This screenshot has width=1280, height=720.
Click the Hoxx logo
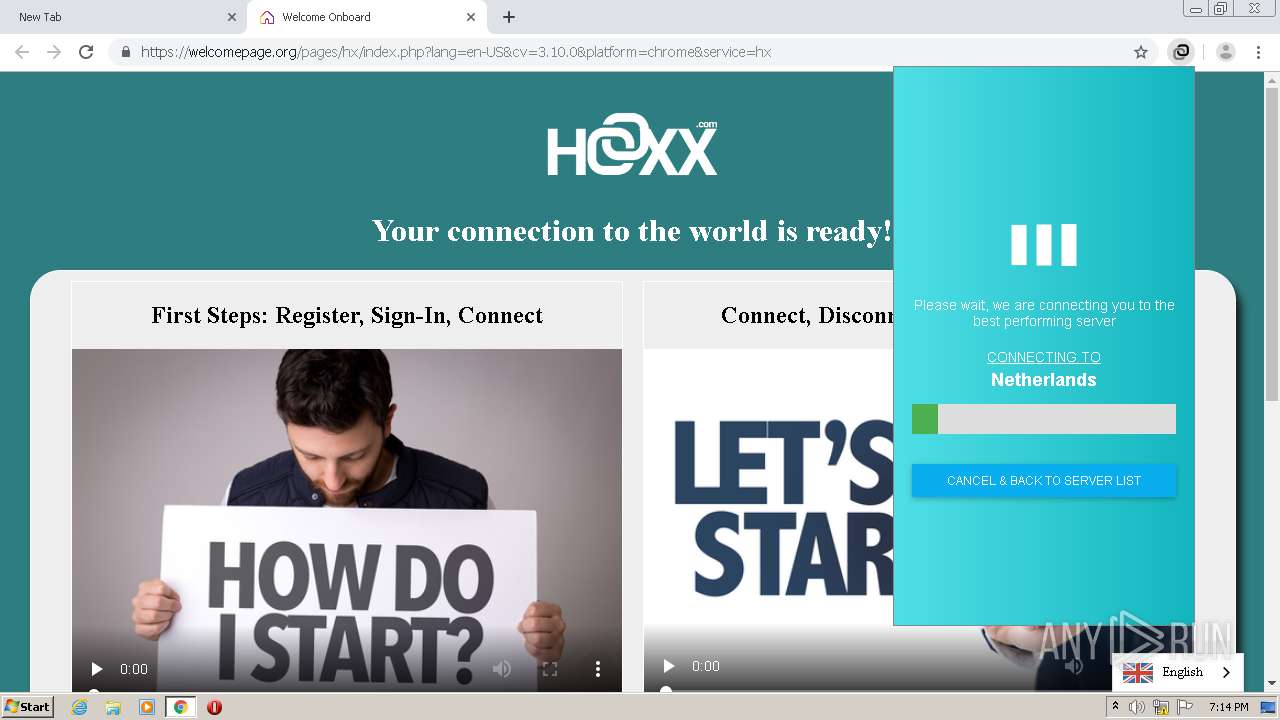[x=632, y=146]
